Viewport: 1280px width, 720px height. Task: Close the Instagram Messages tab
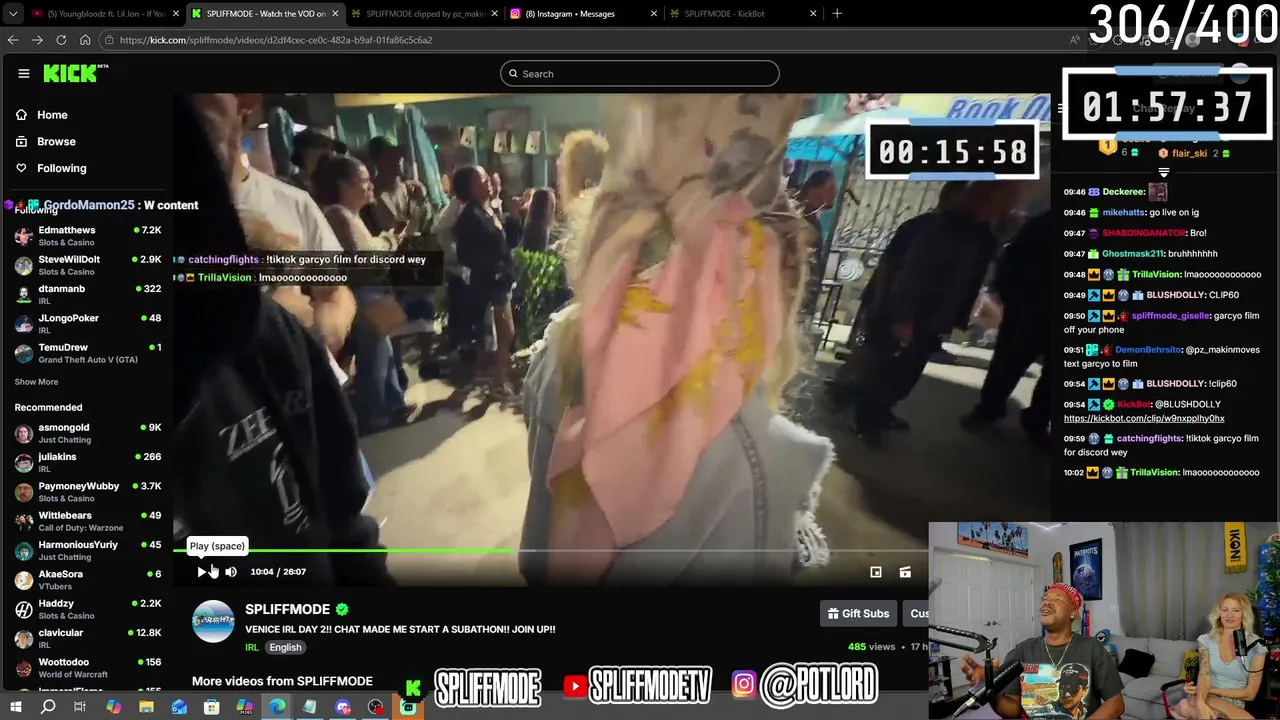(x=654, y=14)
